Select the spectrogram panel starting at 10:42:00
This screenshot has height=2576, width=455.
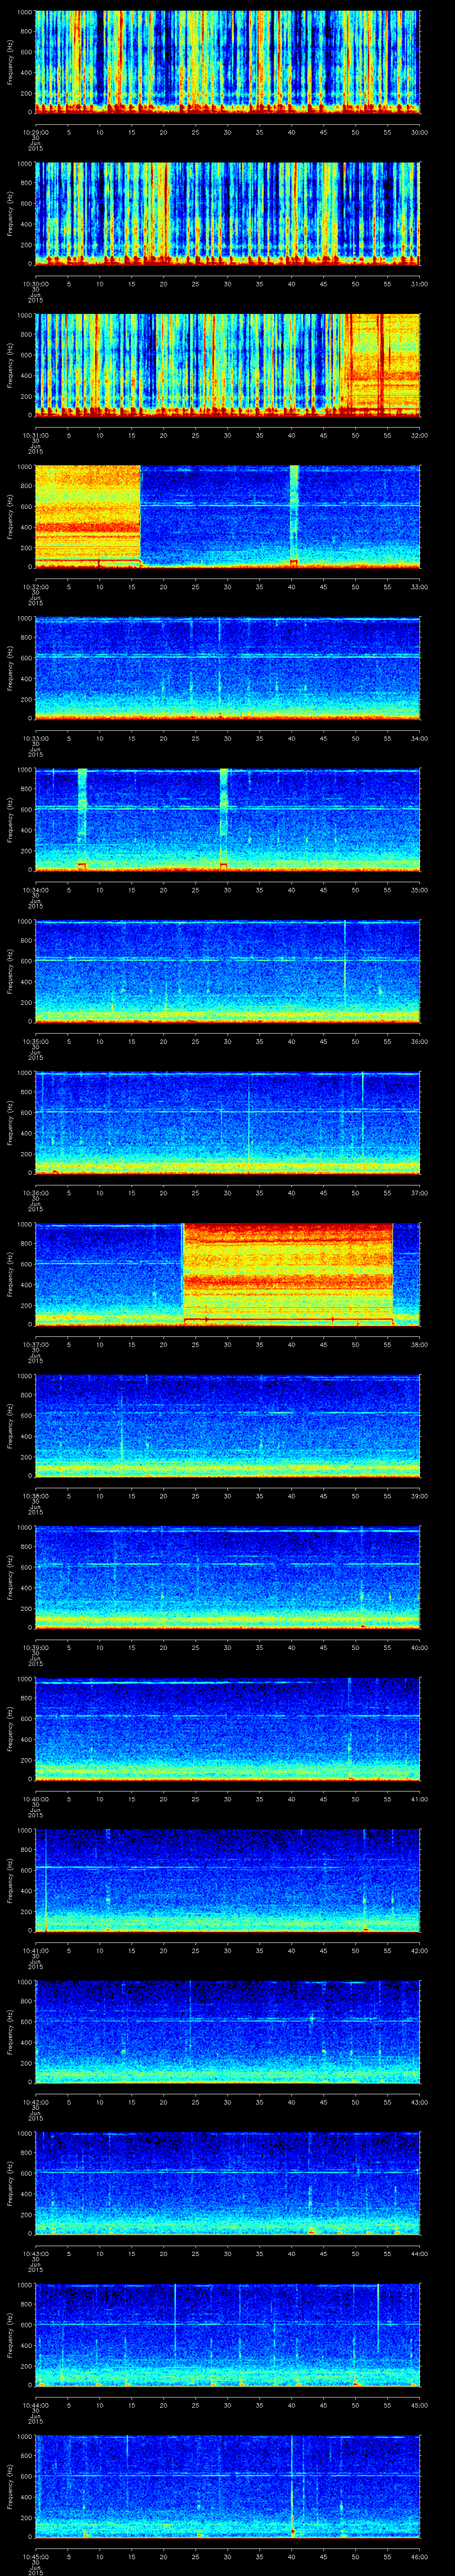click(228, 2033)
